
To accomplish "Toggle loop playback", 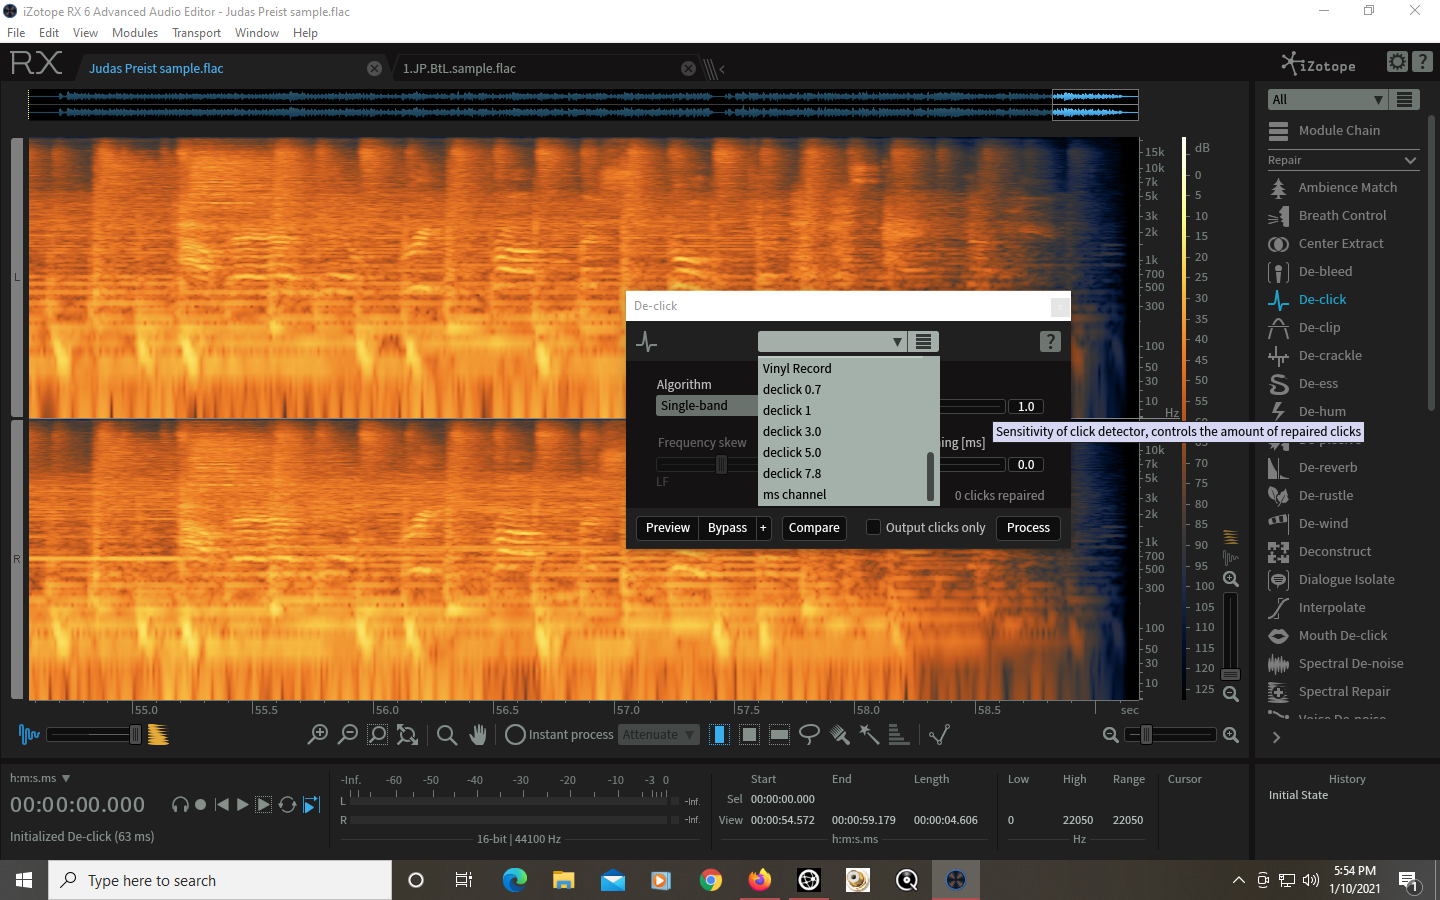I will pyautogui.click(x=288, y=805).
